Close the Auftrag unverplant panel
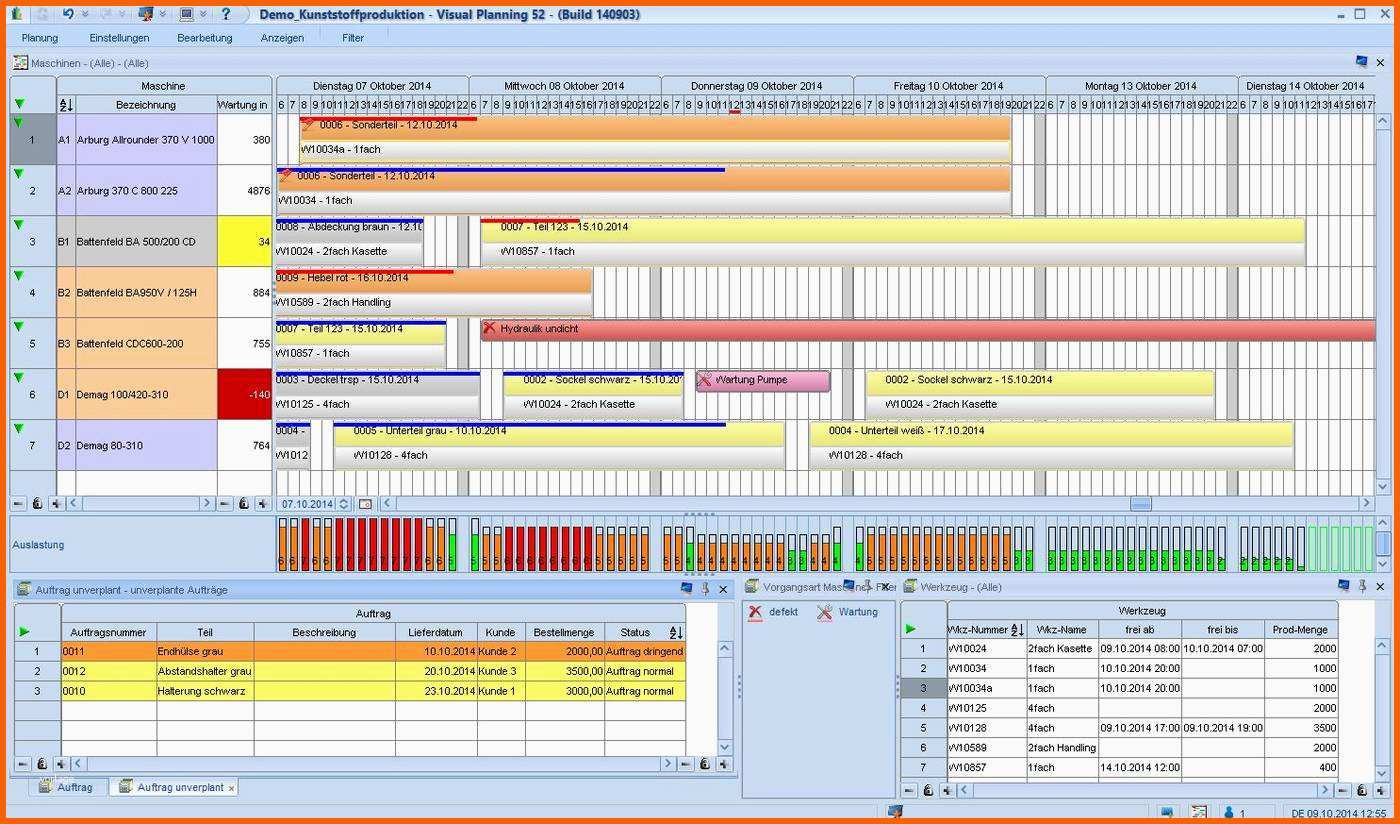 [x=723, y=589]
